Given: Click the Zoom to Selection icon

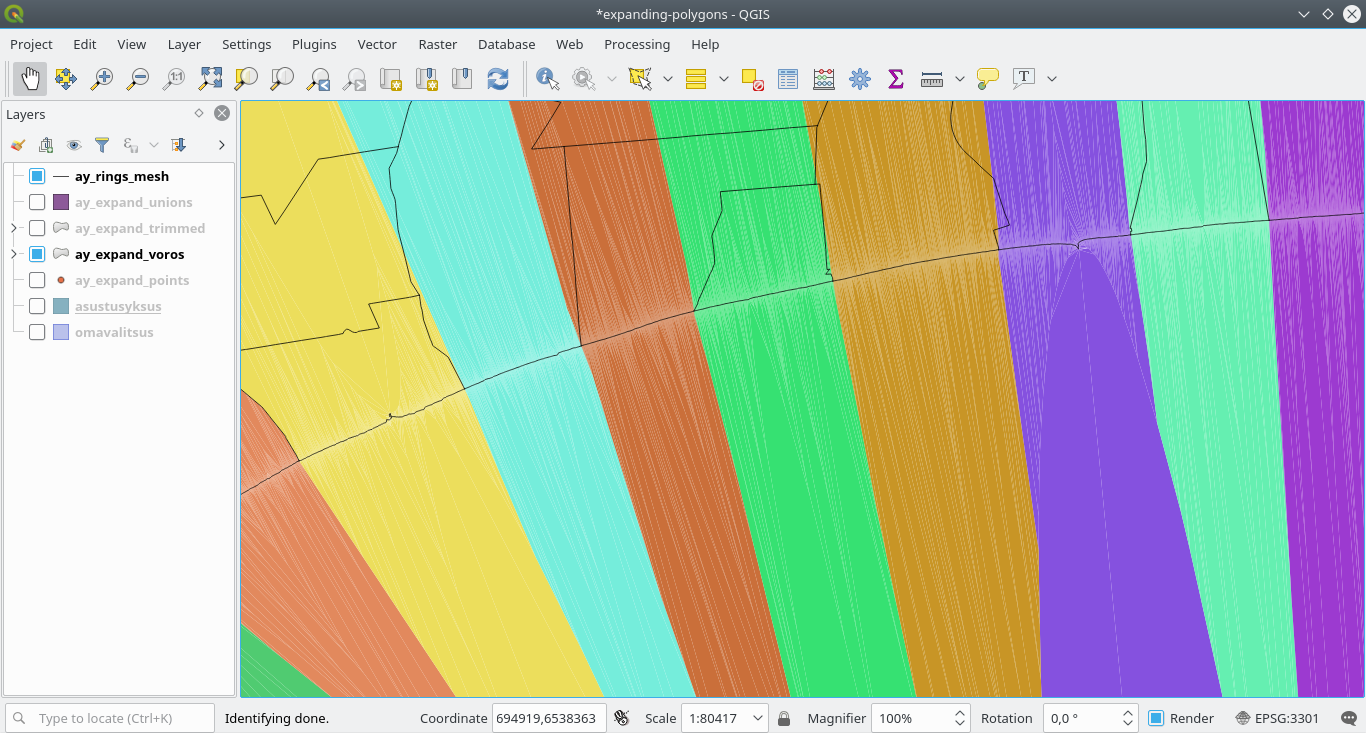Looking at the screenshot, I should pyautogui.click(x=246, y=78).
